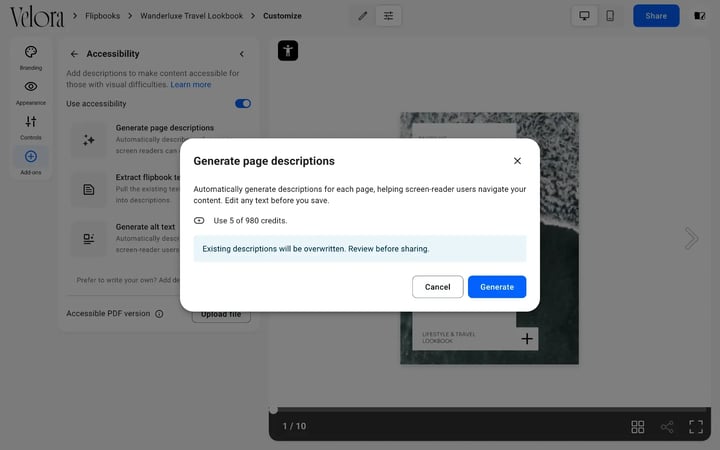This screenshot has height=450, width=720.
Task: Switch to desktop preview icon
Action: [x=584, y=16]
